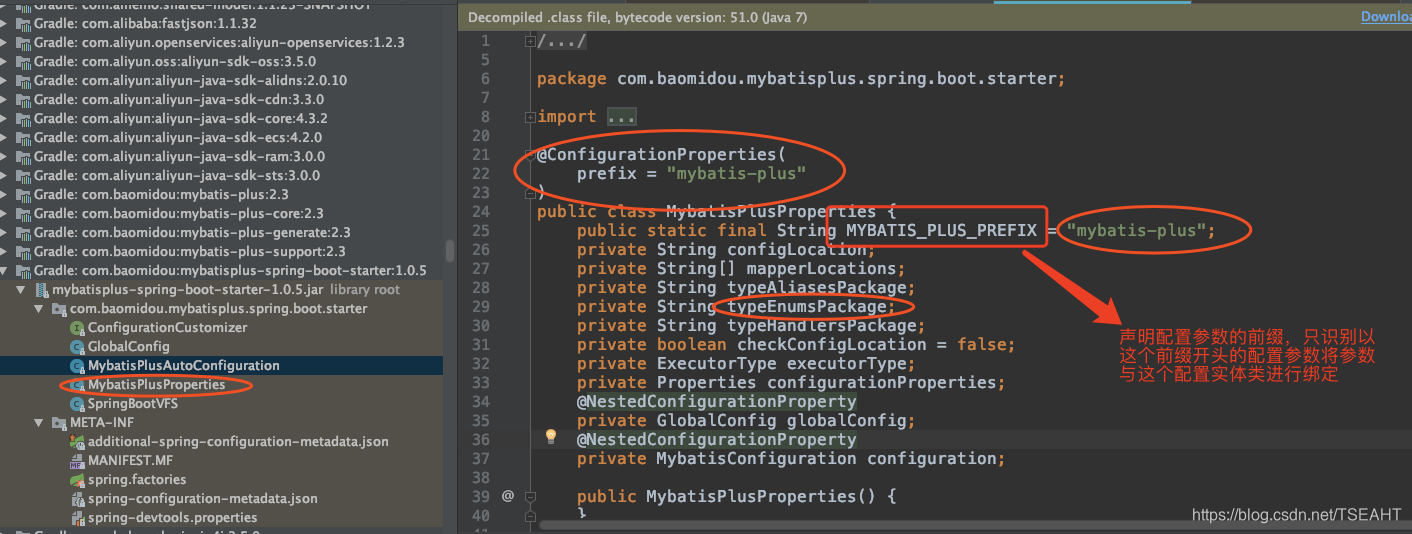Click the MybatisPlusProperties class icon
Image resolution: width=1412 pixels, height=534 pixels.
point(77,385)
